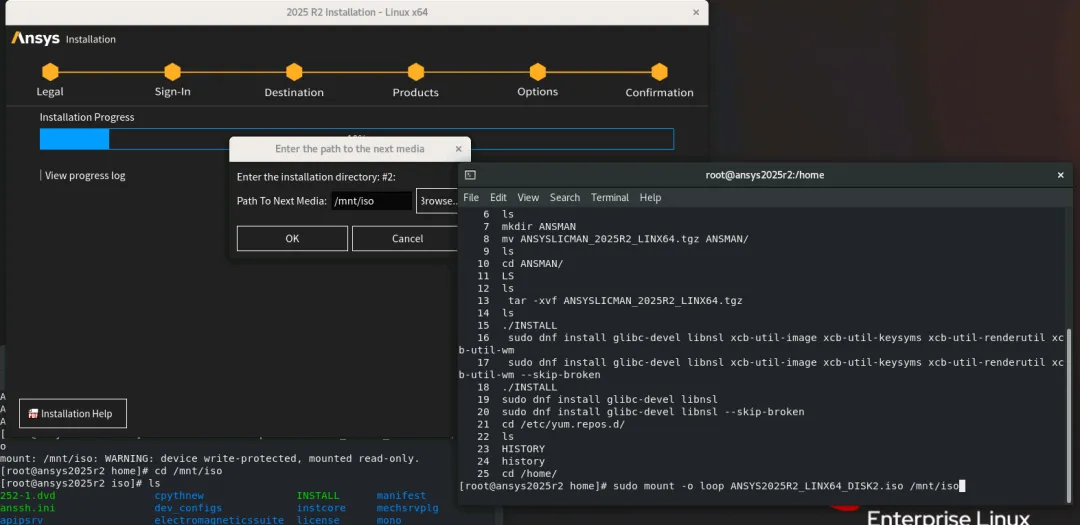Screen dimensions: 1080x525
Task: Close the terminal window
Action: click(x=1061, y=175)
